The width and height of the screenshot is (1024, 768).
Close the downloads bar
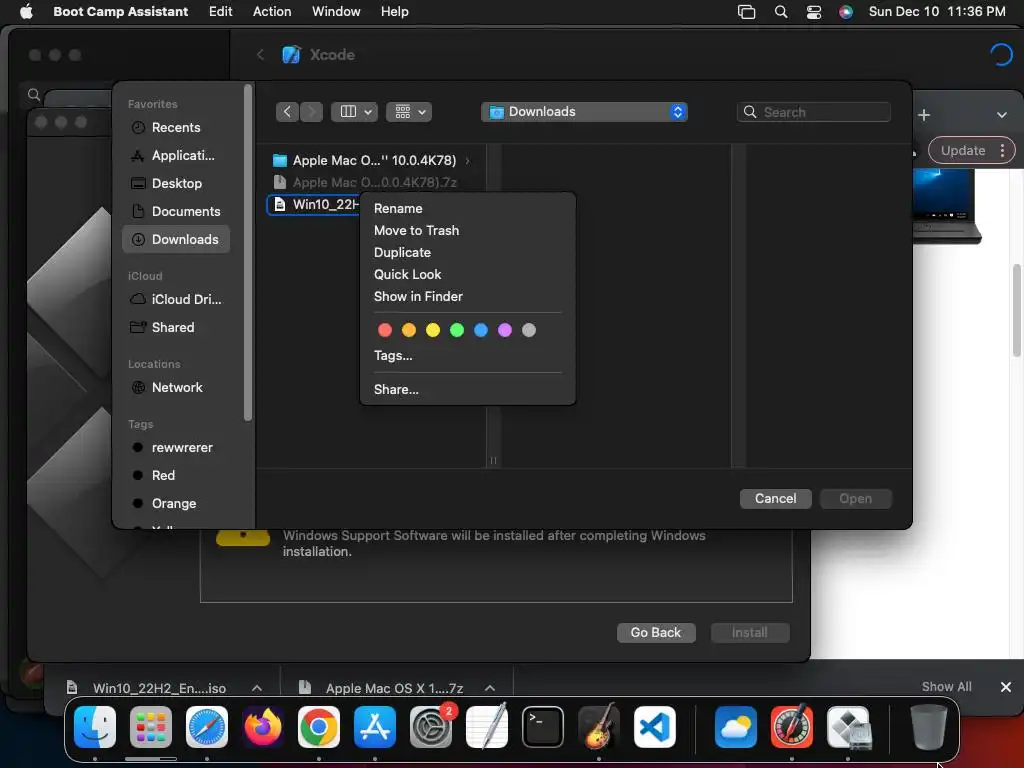tap(1006, 687)
